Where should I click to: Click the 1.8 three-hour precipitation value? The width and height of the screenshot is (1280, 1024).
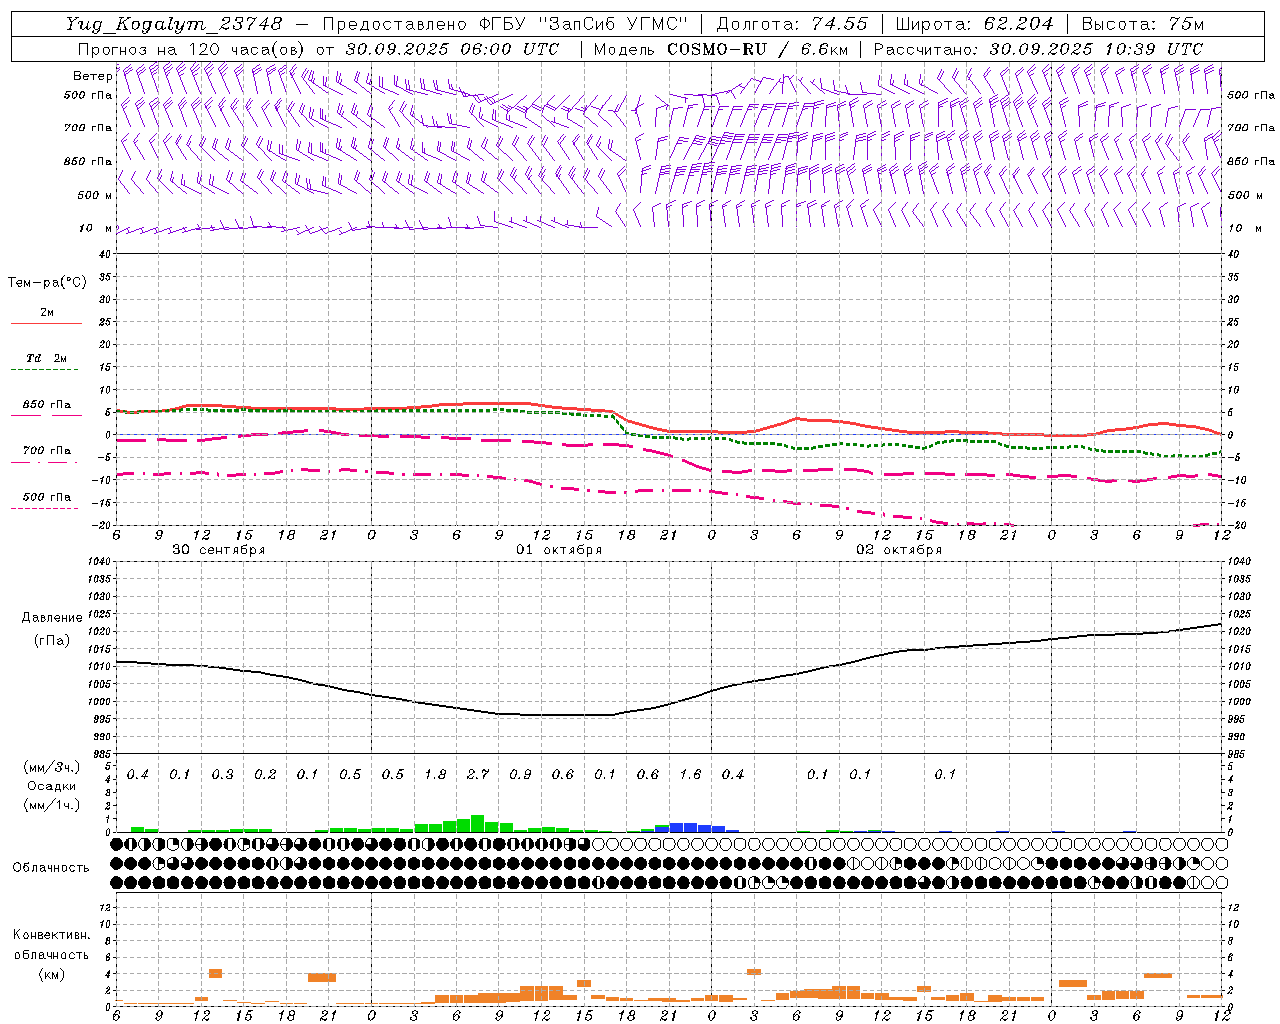pyautogui.click(x=435, y=775)
